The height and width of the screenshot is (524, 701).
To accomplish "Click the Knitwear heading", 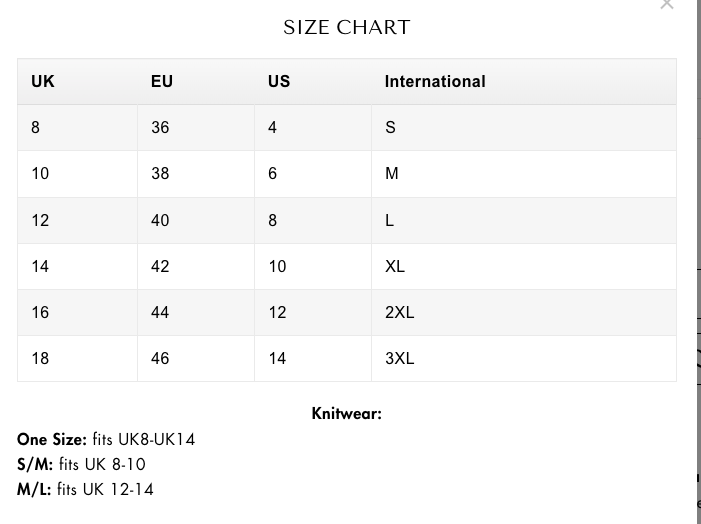I will click(346, 413).
